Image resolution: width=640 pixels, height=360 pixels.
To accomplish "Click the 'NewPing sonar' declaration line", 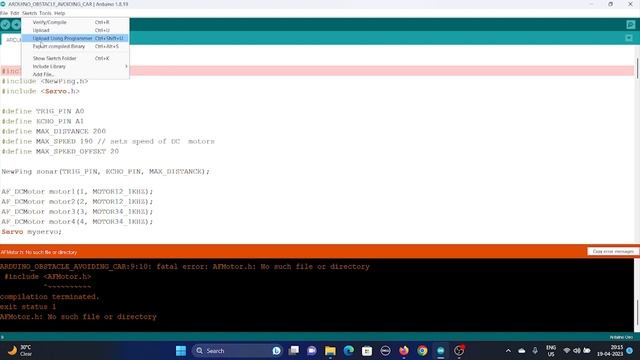I will click(105, 171).
